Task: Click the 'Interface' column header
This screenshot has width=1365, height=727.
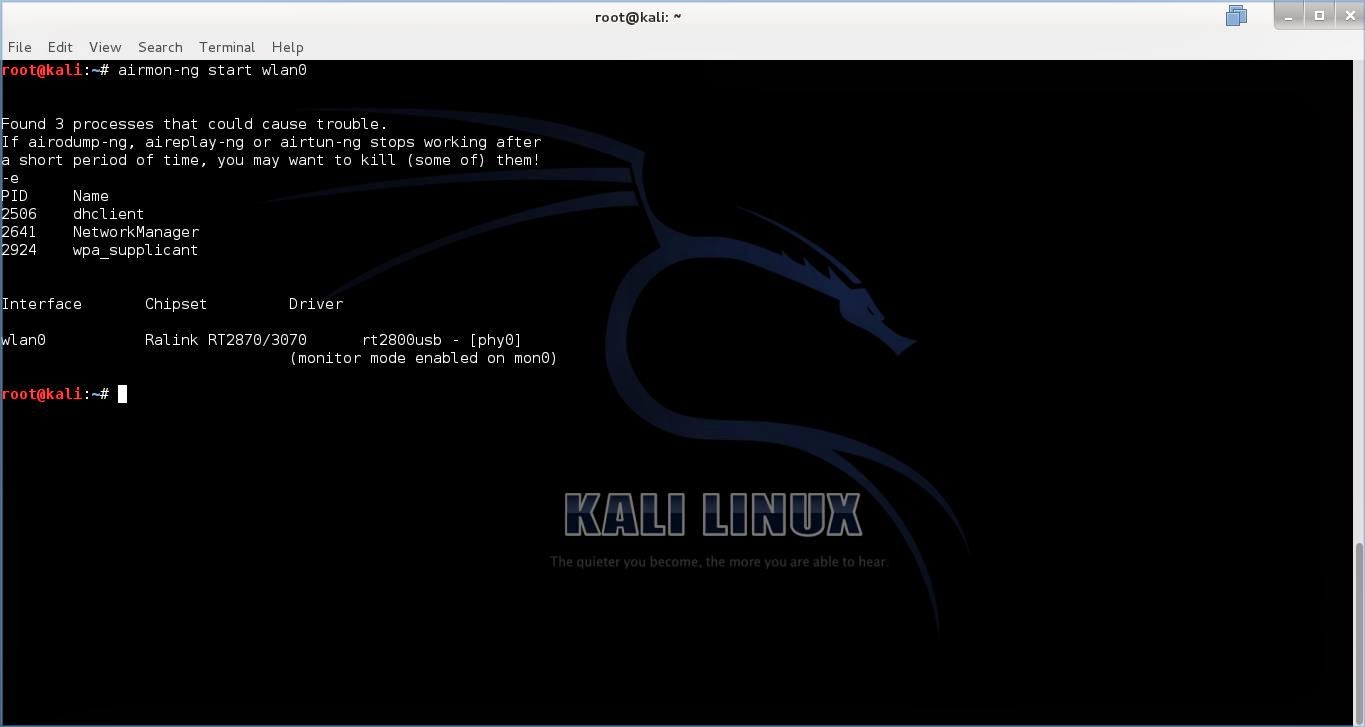Action: (41, 304)
